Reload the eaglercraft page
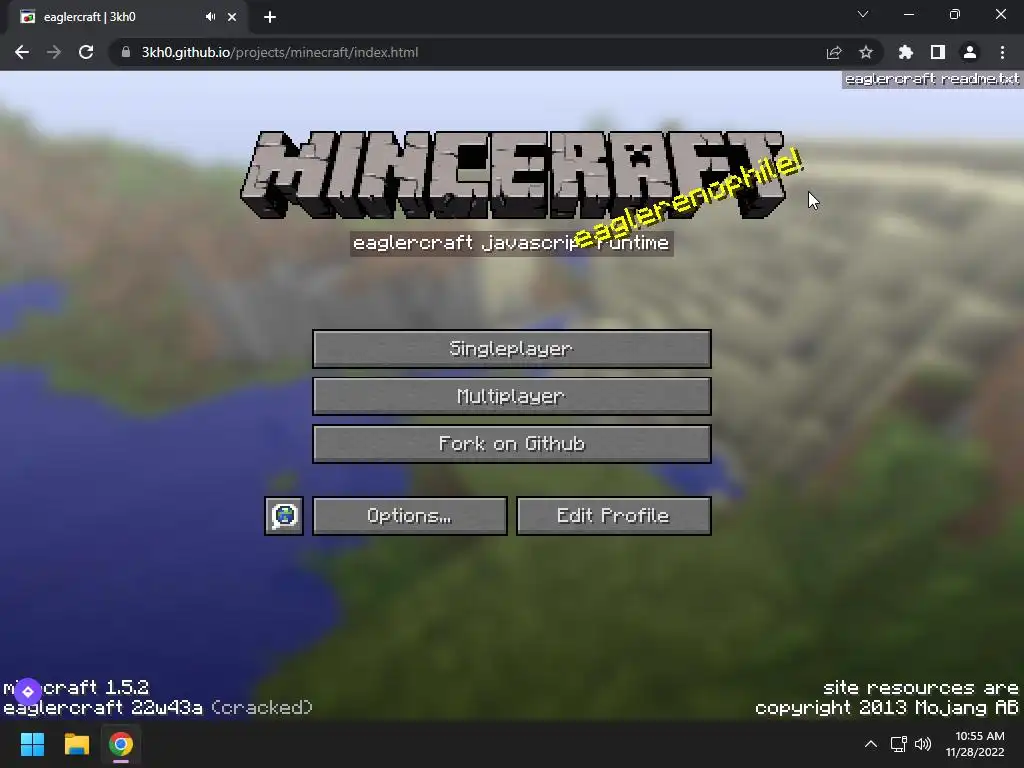 pos(86,52)
